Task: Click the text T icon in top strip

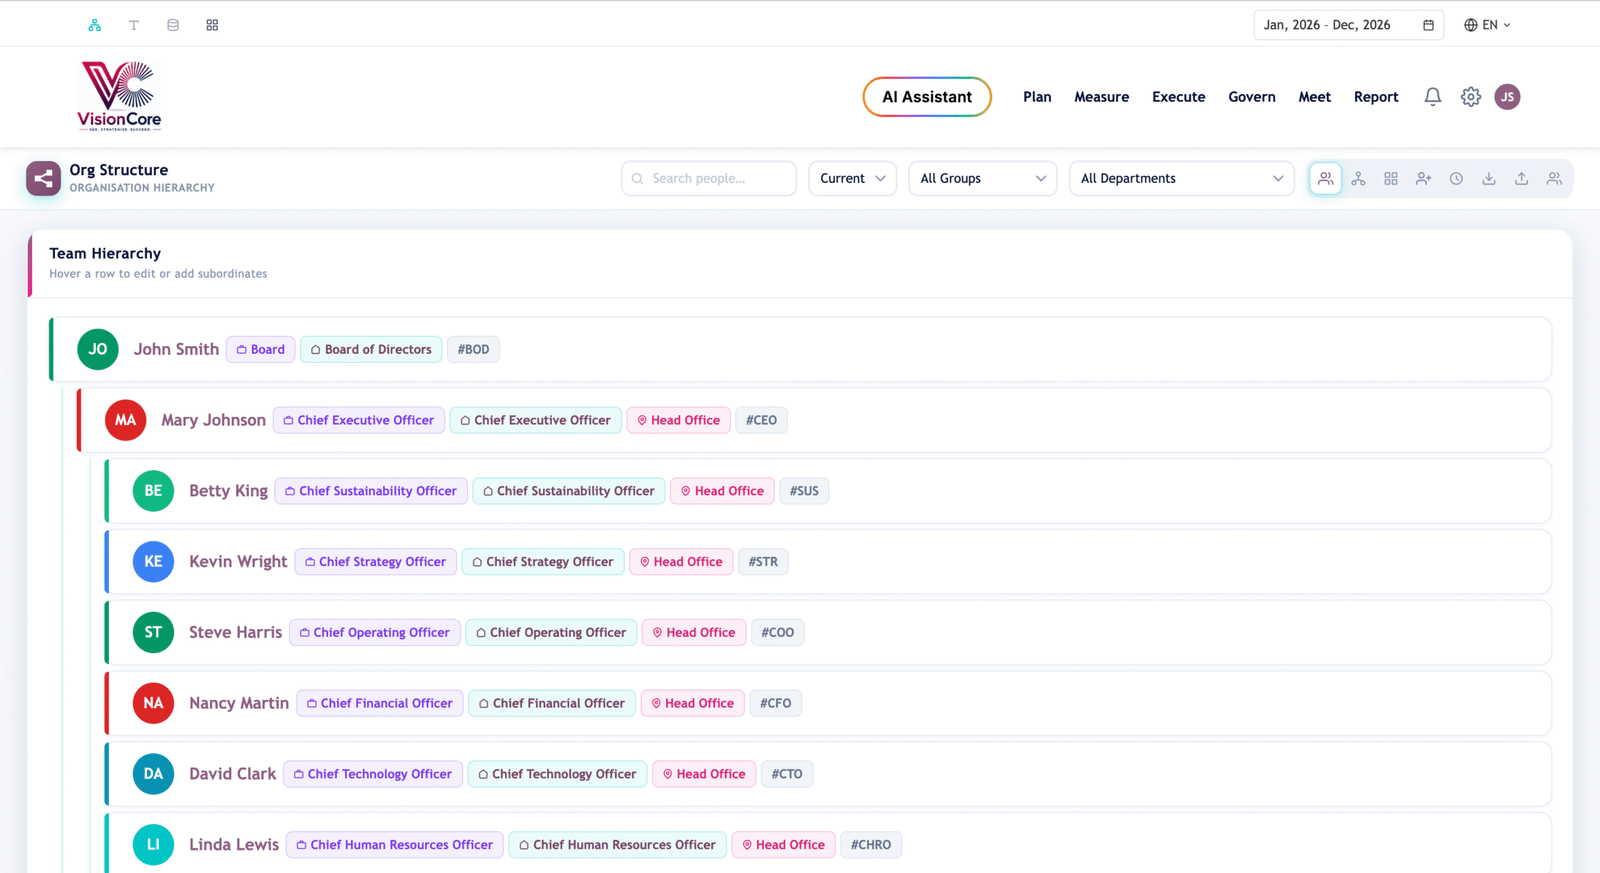Action: coord(134,25)
